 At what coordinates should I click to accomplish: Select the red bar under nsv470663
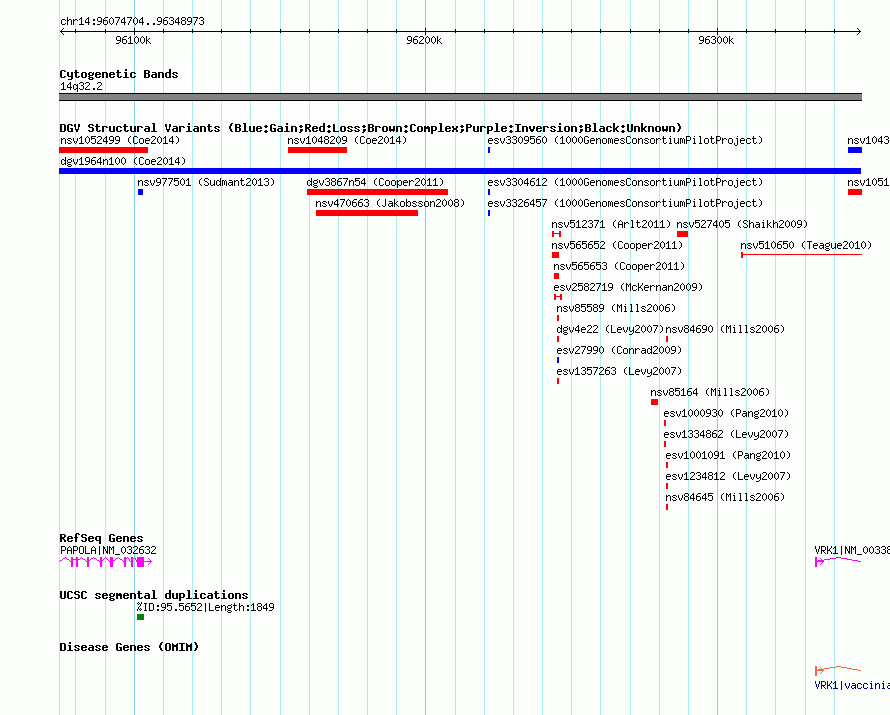point(367,213)
